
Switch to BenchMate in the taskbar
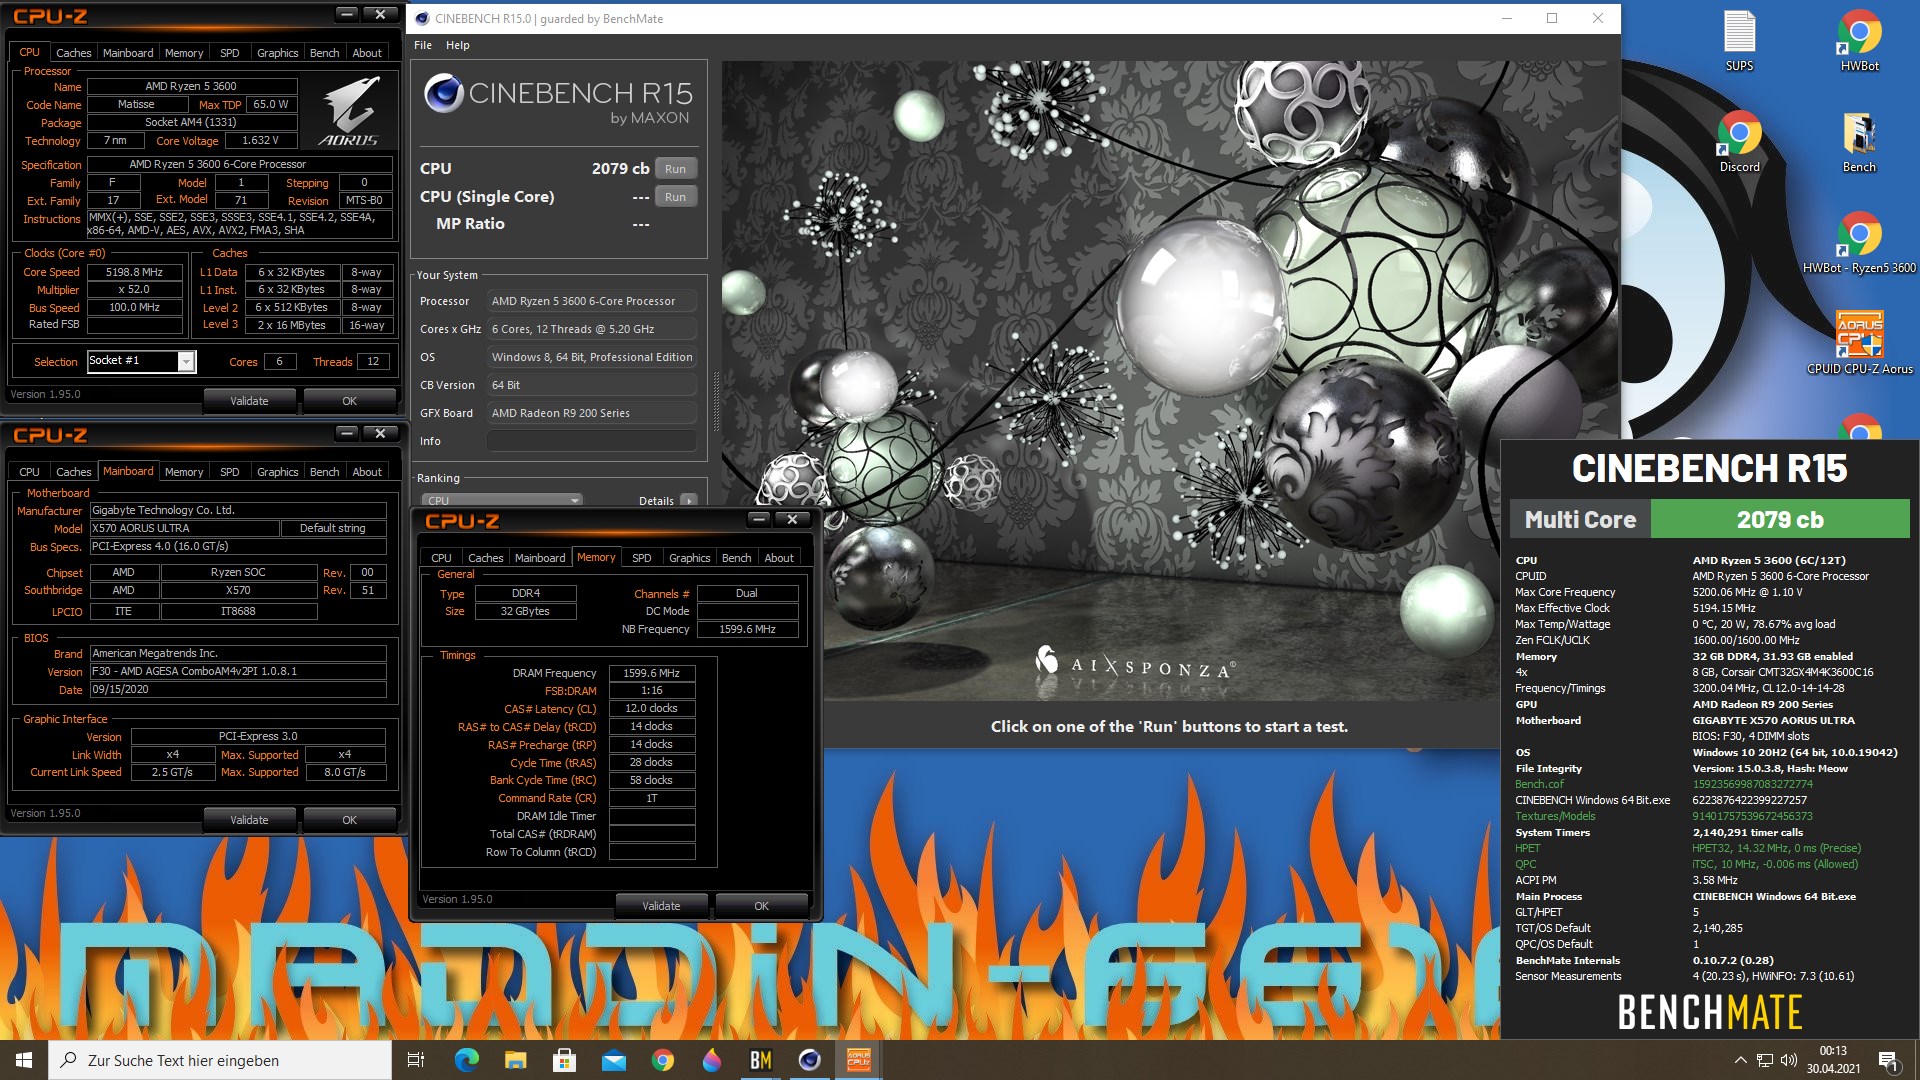[760, 1060]
